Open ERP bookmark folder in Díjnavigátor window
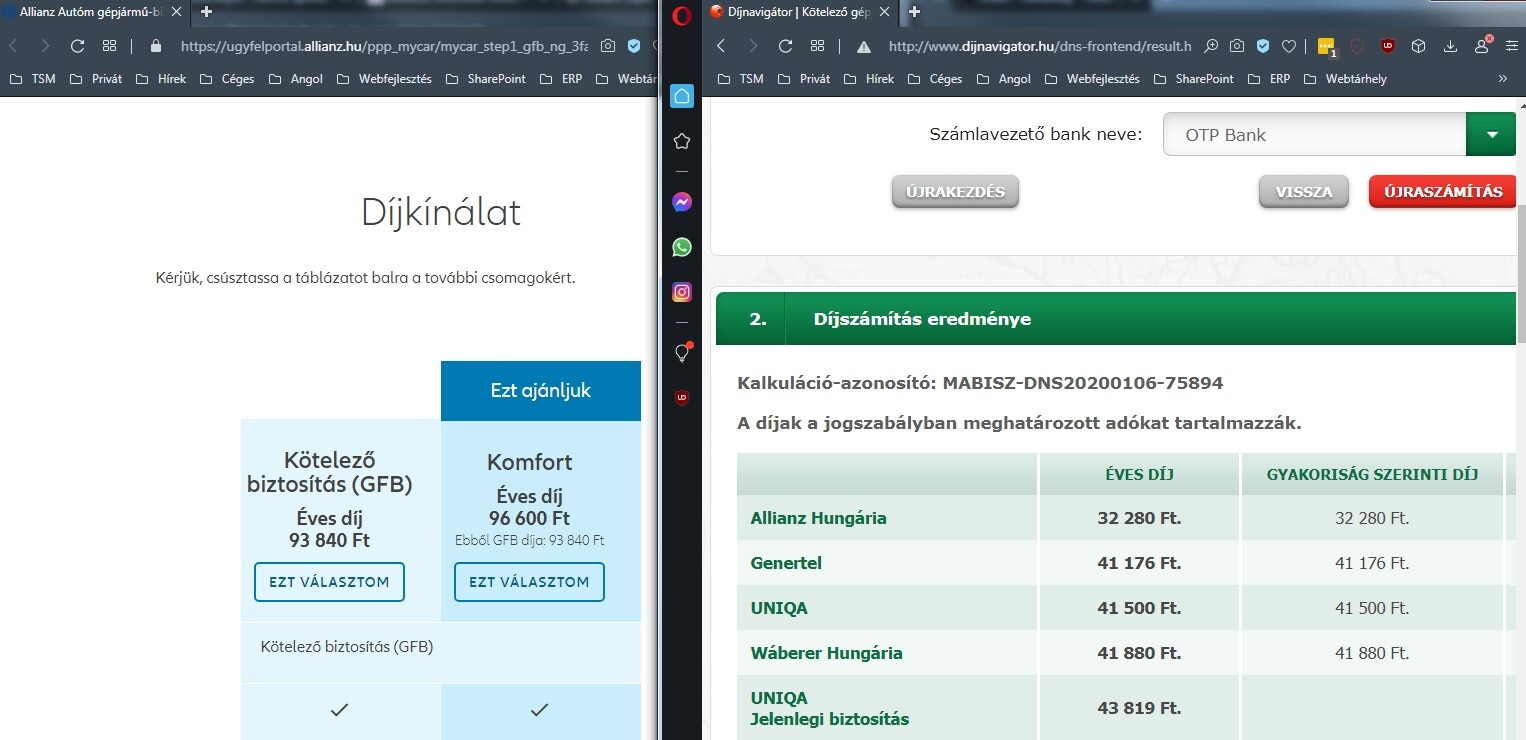The image size is (1526, 740). (1269, 79)
